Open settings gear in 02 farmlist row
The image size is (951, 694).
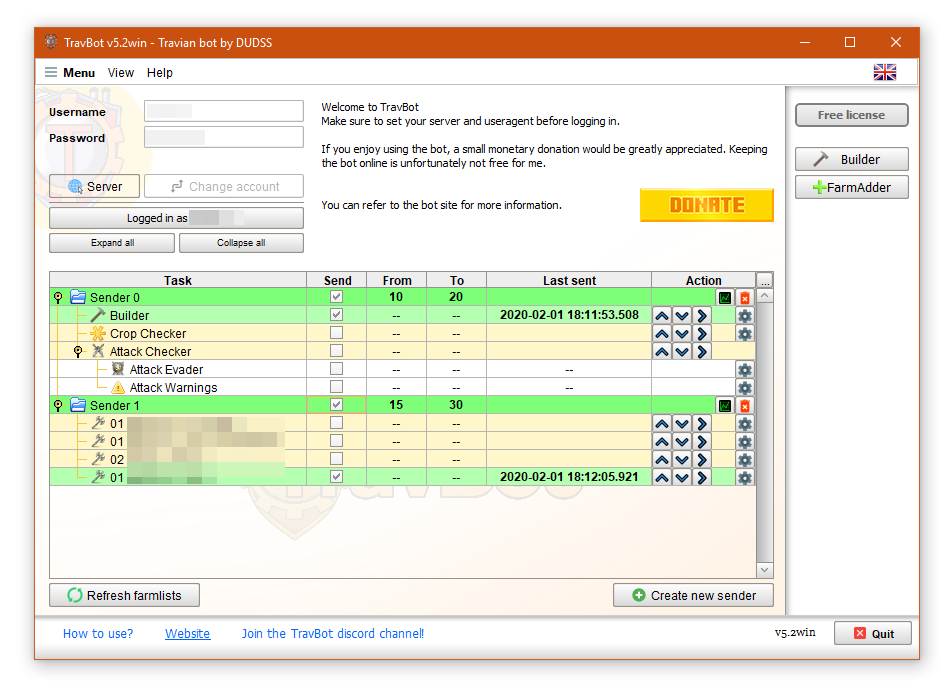coord(745,459)
